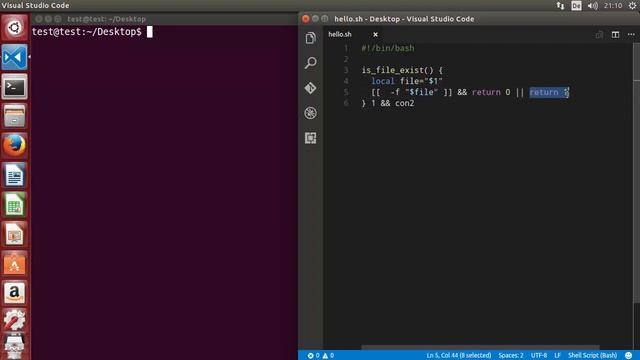The height and width of the screenshot is (360, 640).
Task: Click the Open Changes icon in editor toolbar
Action: [599, 35]
